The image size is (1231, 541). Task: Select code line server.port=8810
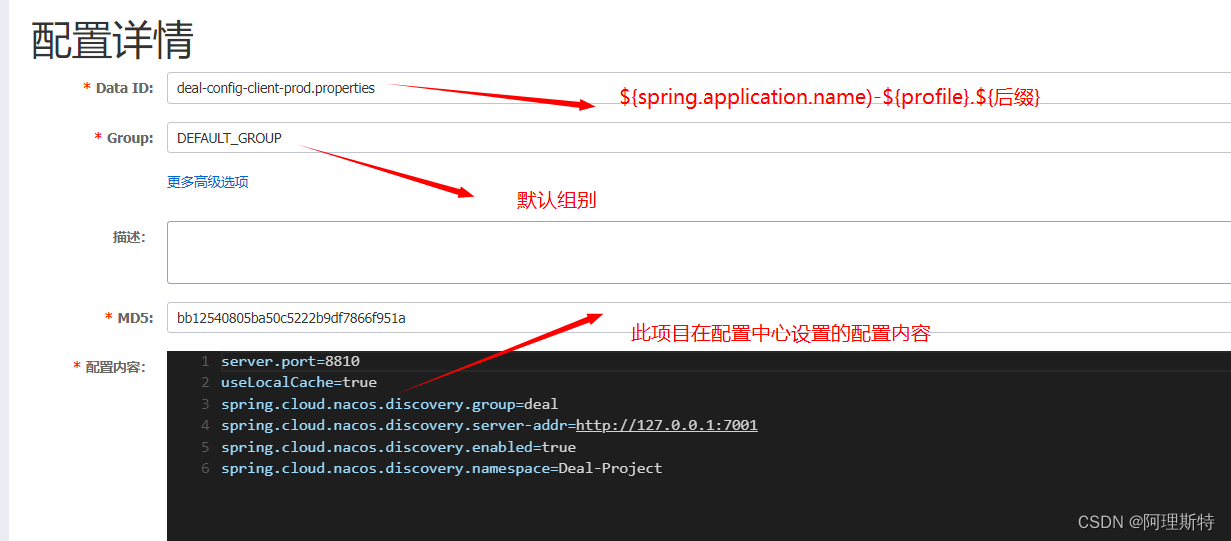pyautogui.click(x=290, y=361)
